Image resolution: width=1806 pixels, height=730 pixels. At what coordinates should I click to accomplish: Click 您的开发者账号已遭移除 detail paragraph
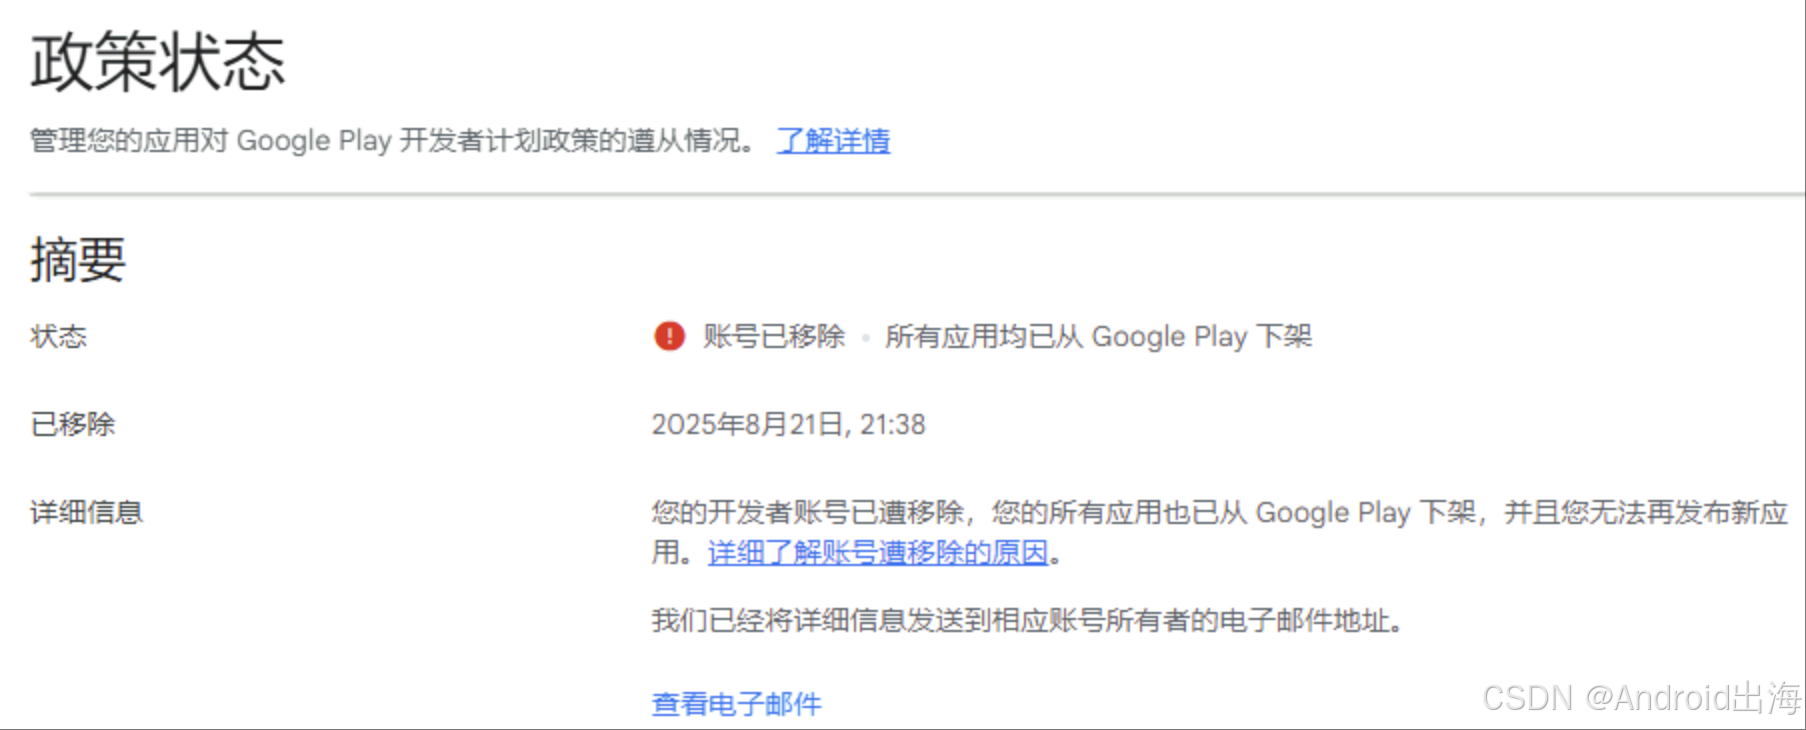[x=1220, y=532]
